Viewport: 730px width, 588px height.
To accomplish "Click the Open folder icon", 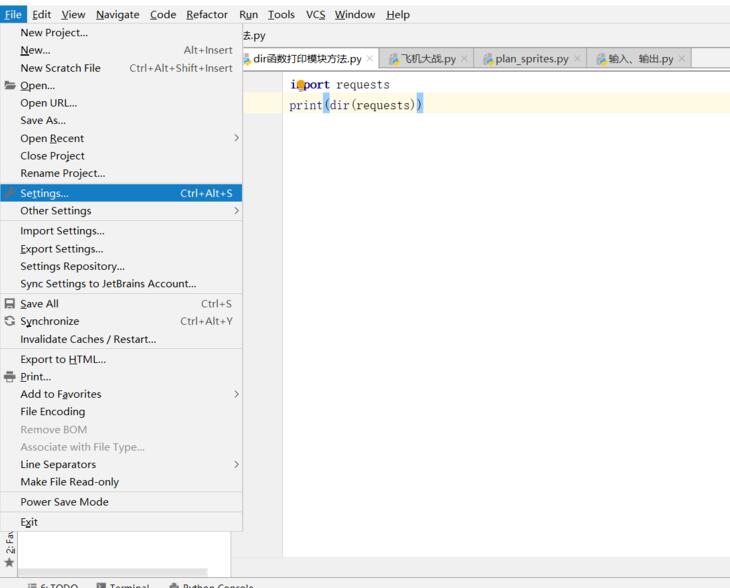I will [10, 85].
